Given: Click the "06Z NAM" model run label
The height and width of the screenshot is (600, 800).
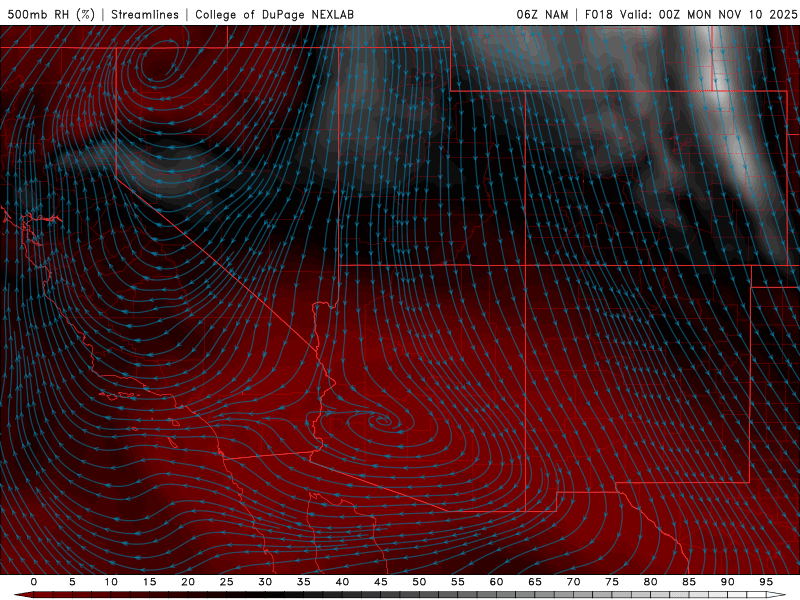Looking at the screenshot, I should coord(542,14).
